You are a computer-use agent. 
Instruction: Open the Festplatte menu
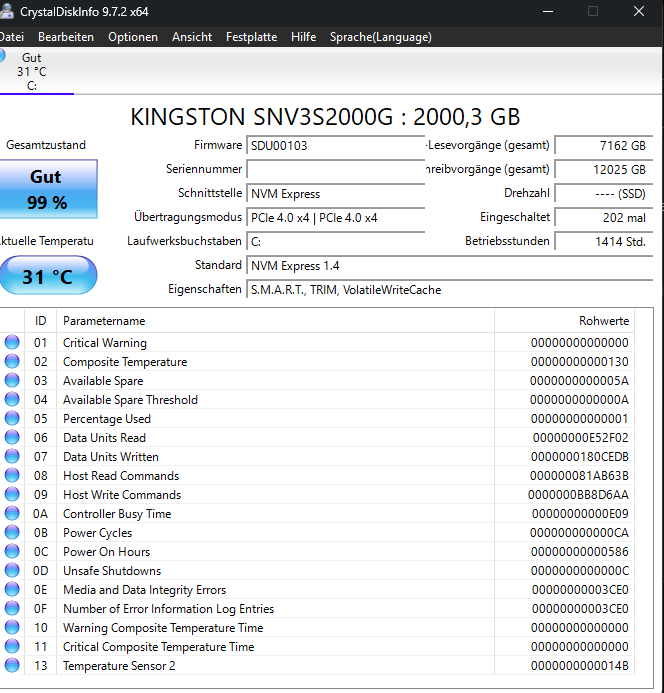click(251, 37)
